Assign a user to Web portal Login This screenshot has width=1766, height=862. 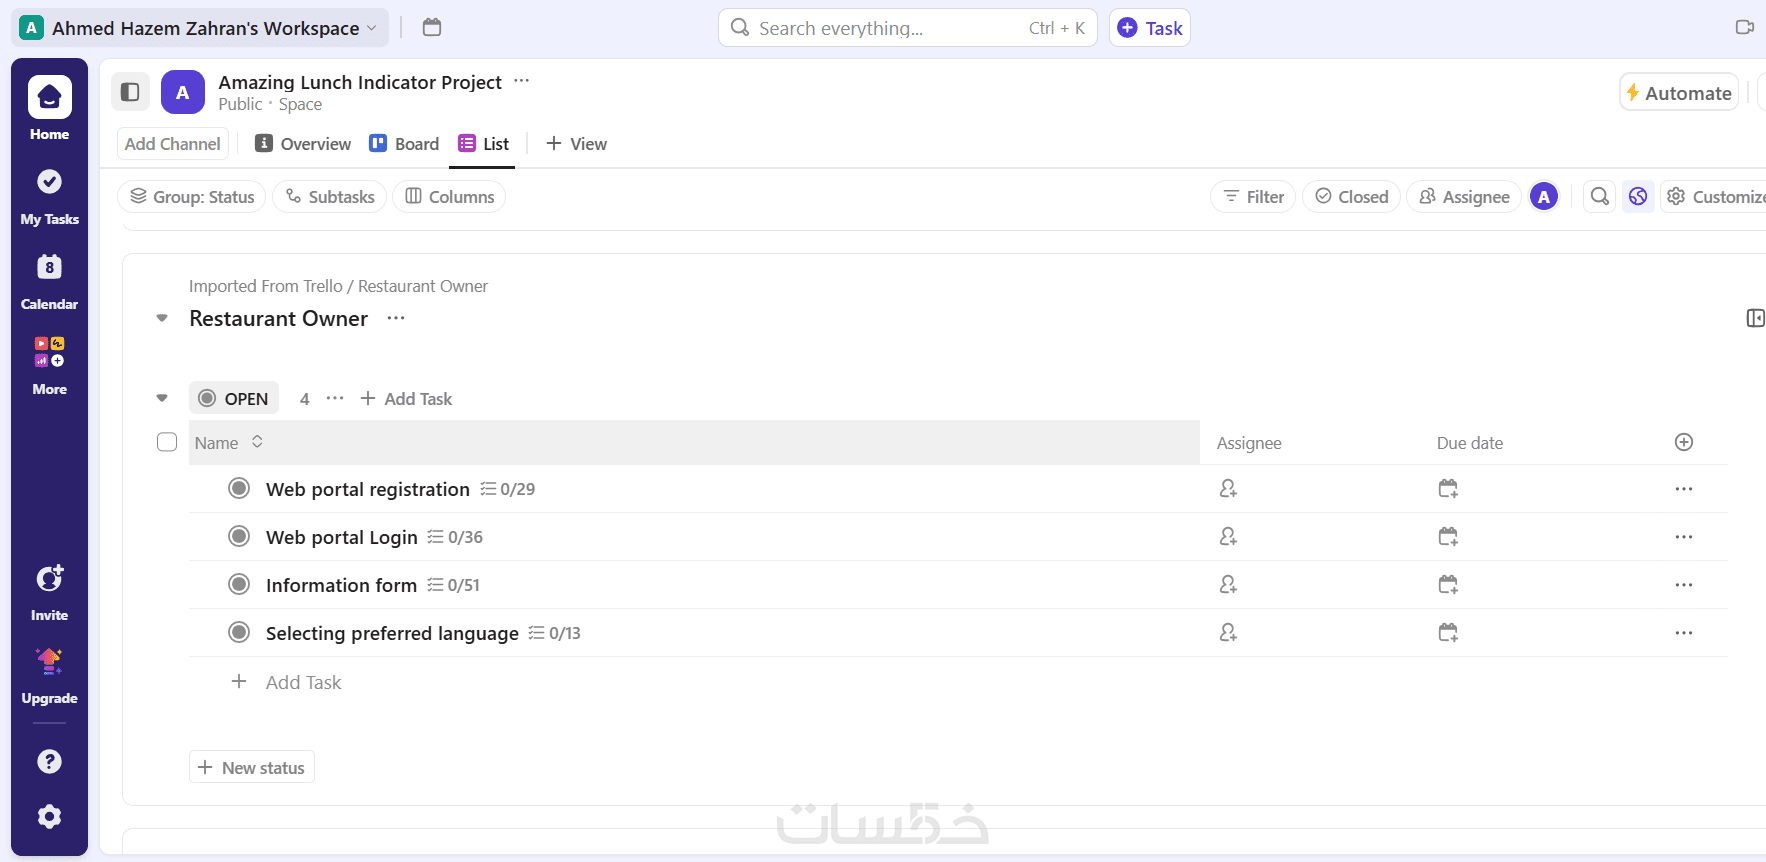[1228, 537]
